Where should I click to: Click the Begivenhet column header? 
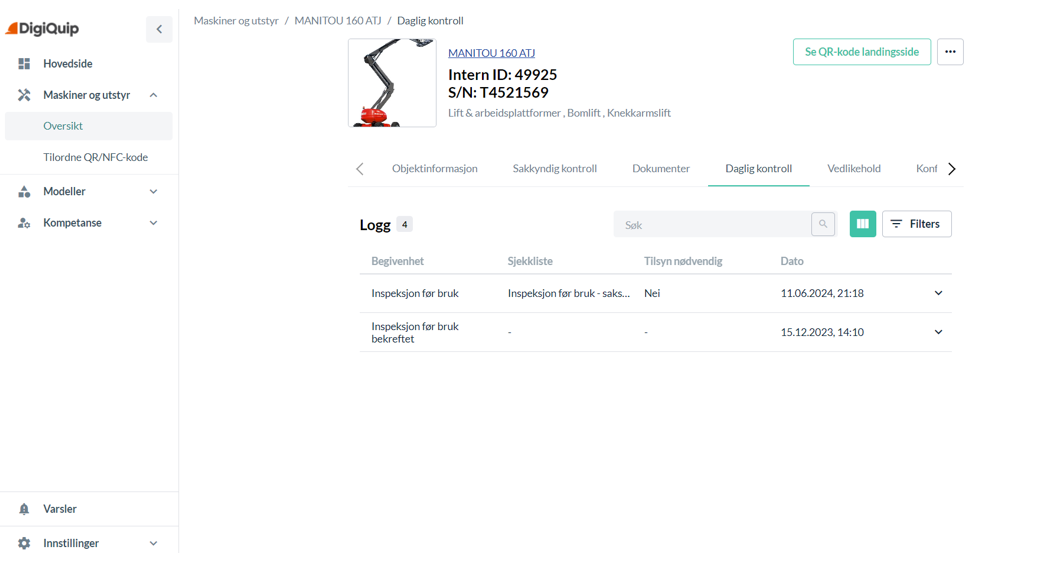click(398, 262)
